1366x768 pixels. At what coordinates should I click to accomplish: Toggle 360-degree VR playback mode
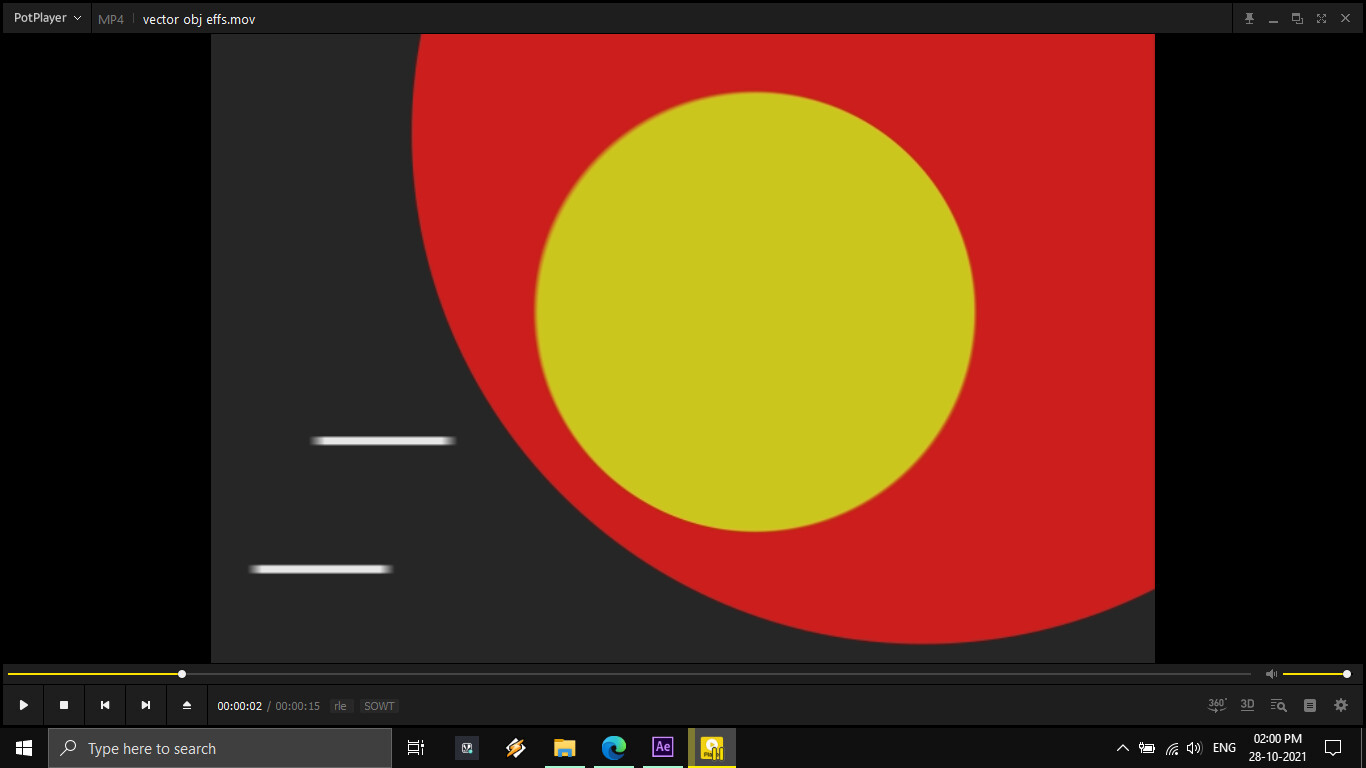click(1215, 705)
